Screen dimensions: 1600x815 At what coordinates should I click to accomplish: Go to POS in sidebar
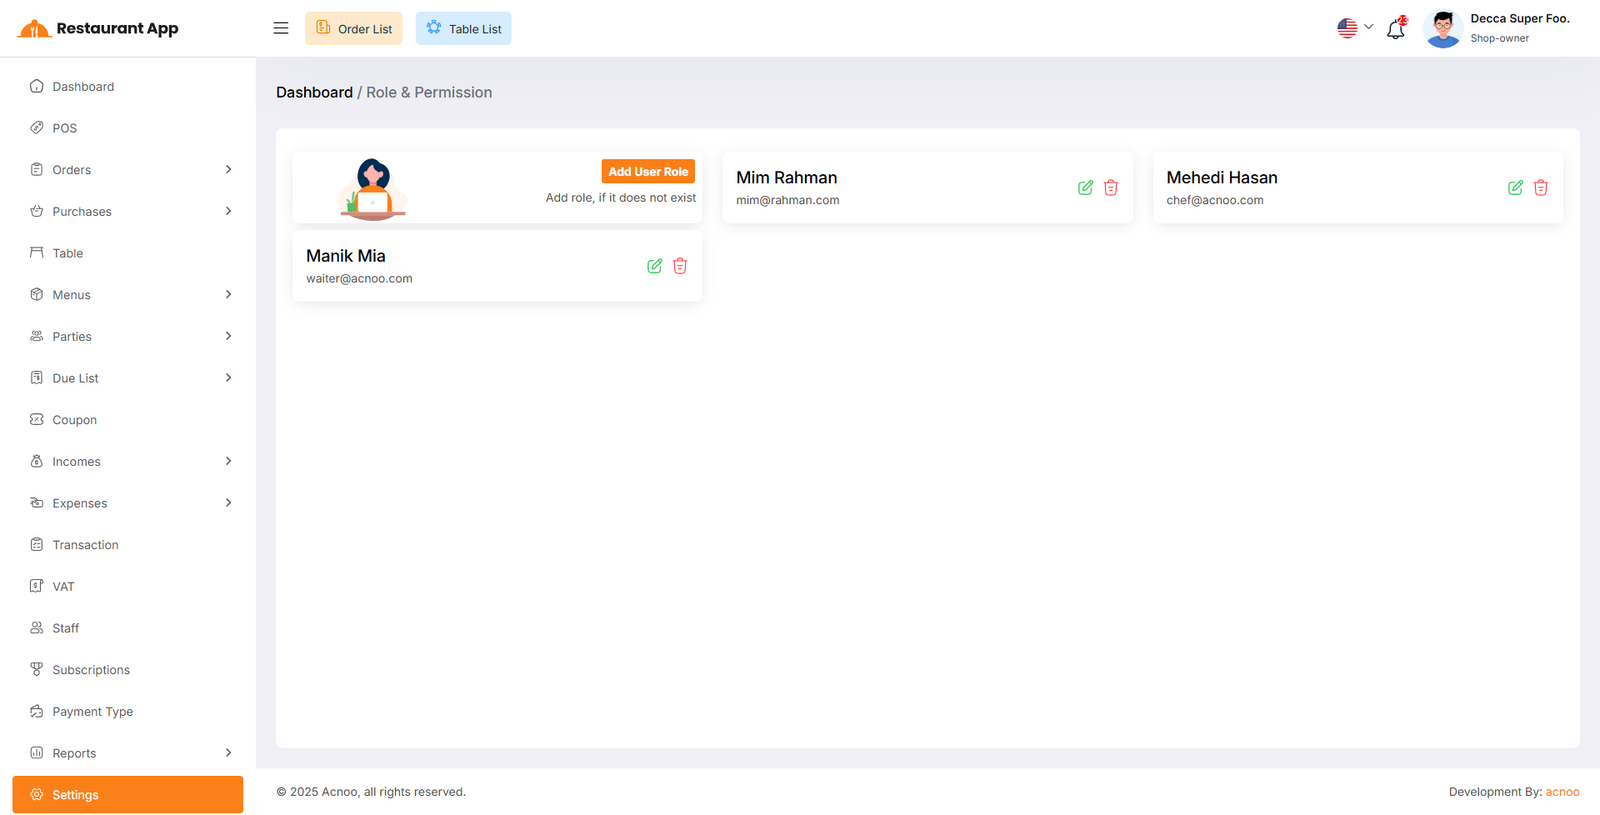pyautogui.click(x=65, y=128)
